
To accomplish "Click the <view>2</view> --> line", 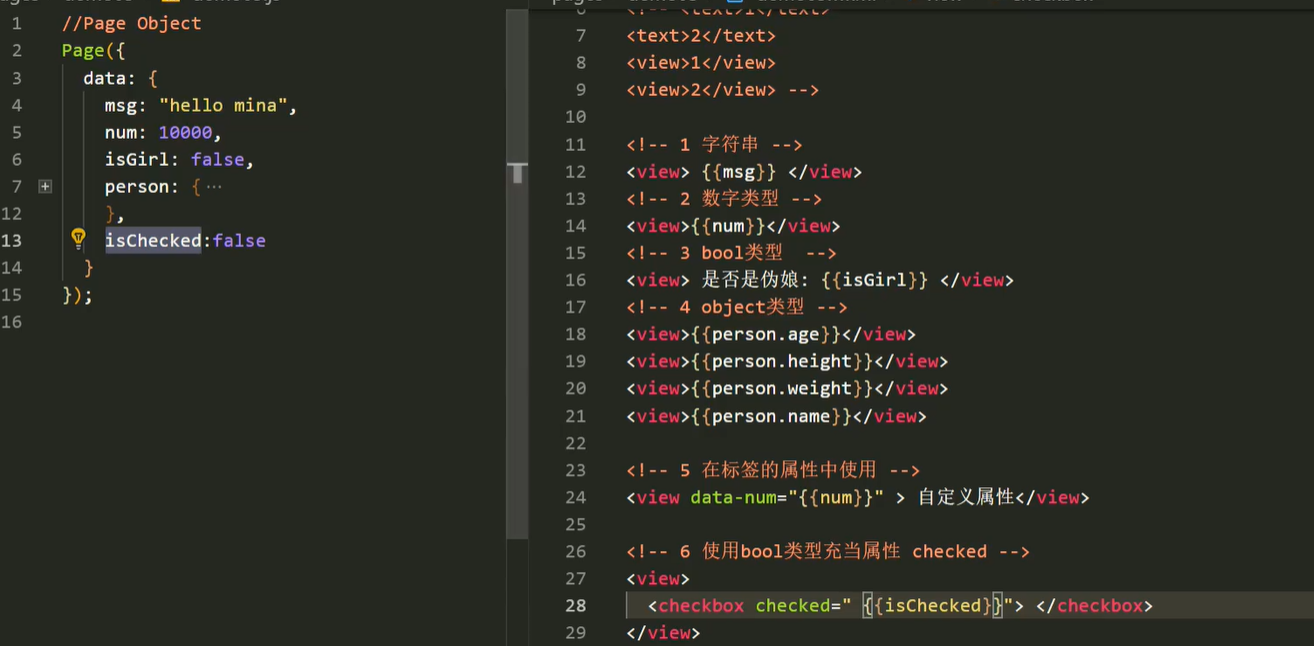I will [x=723, y=89].
